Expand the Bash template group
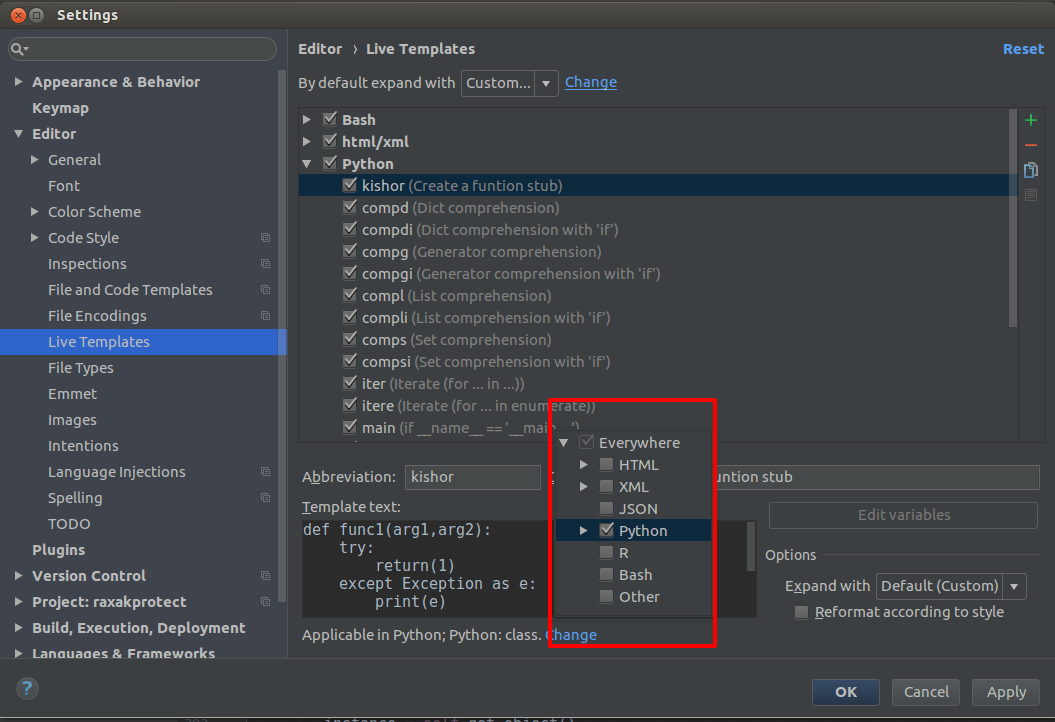The height and width of the screenshot is (722, 1055). (307, 119)
